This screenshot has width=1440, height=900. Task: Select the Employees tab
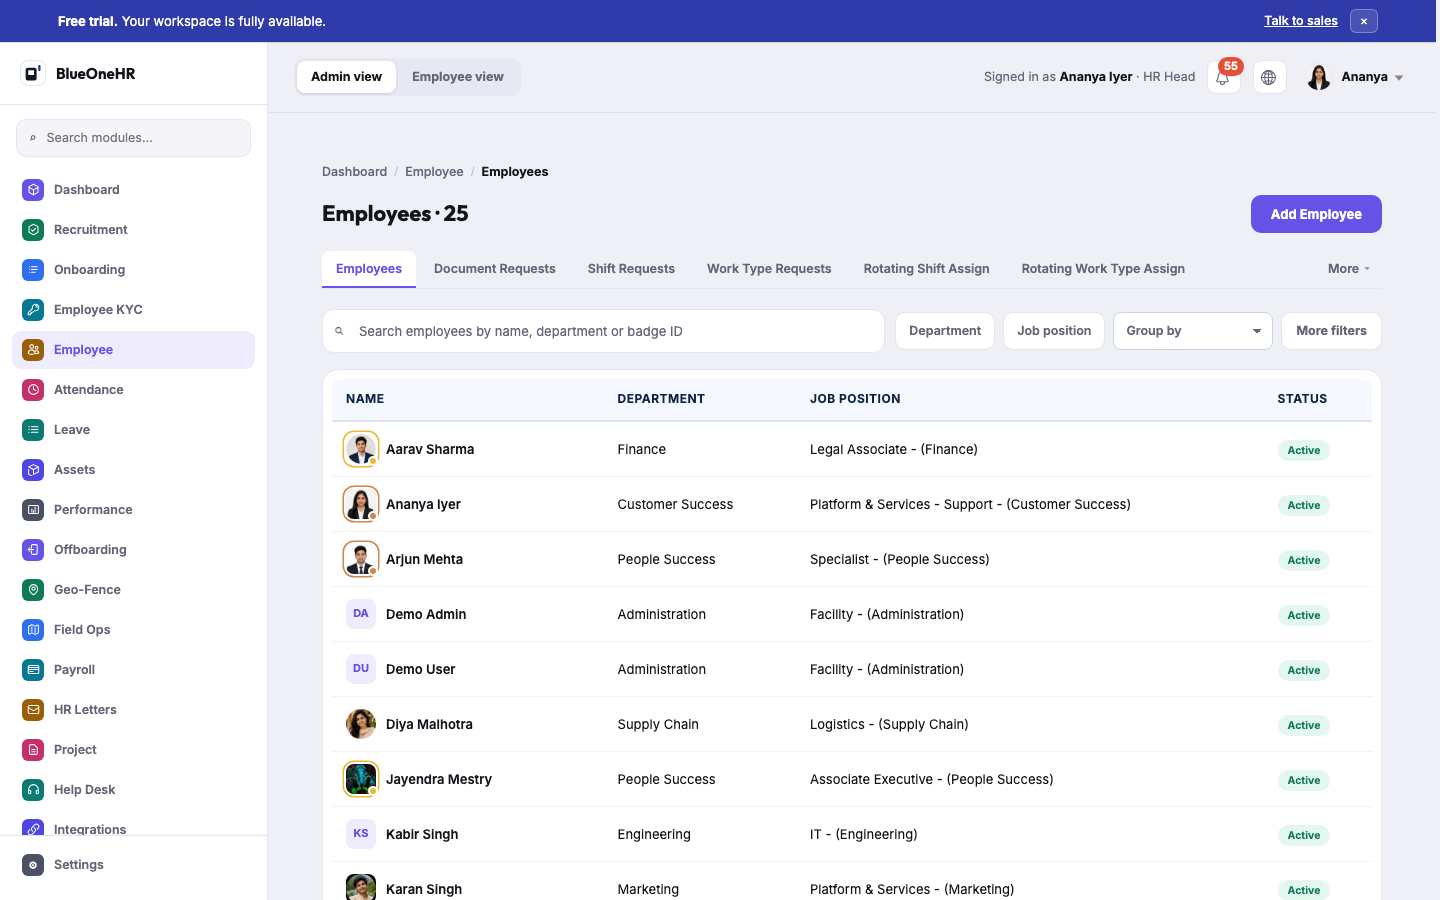click(x=369, y=269)
